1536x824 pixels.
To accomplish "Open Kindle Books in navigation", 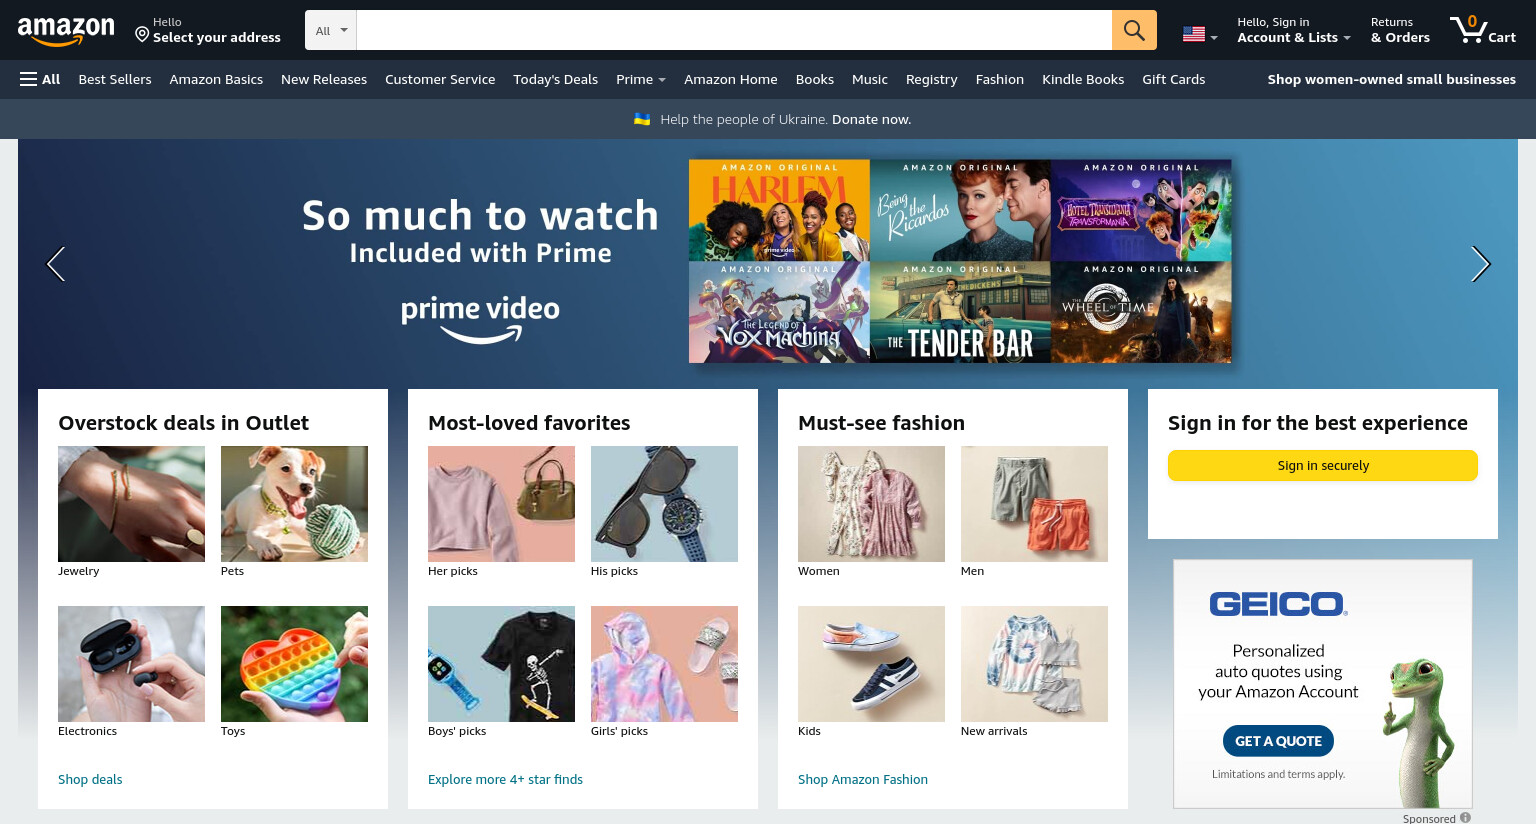I will (x=1083, y=79).
